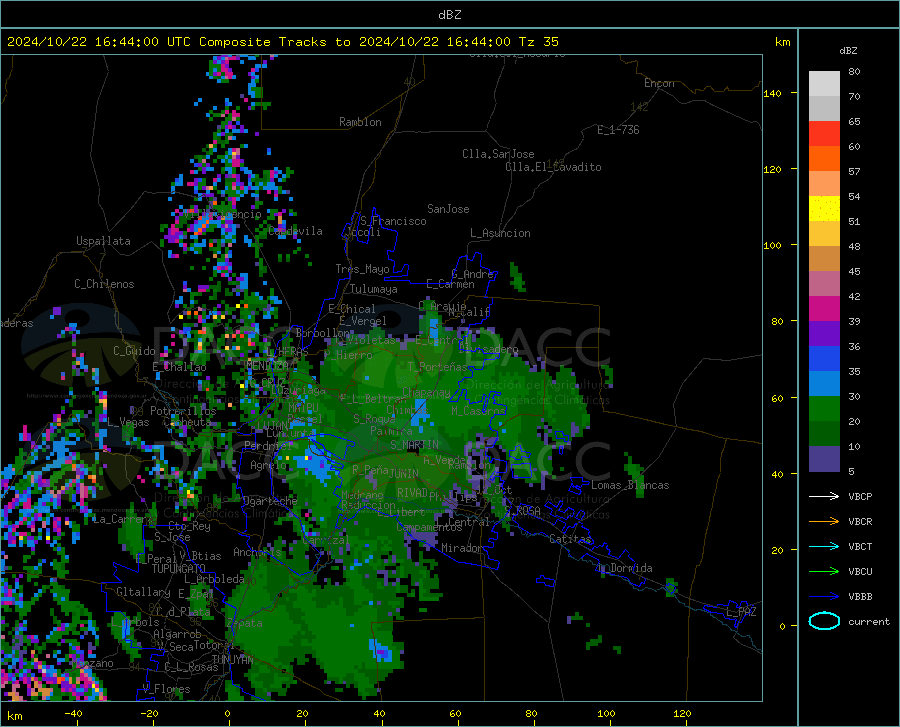
Task: Pick the magenta 39-42 dBZ swatch
Action: tap(824, 309)
